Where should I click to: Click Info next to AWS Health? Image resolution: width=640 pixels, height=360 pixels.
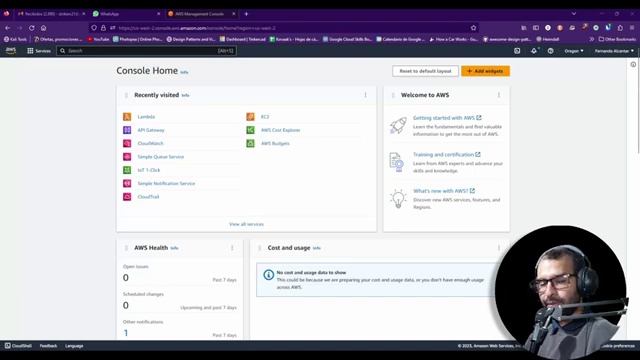pos(174,248)
